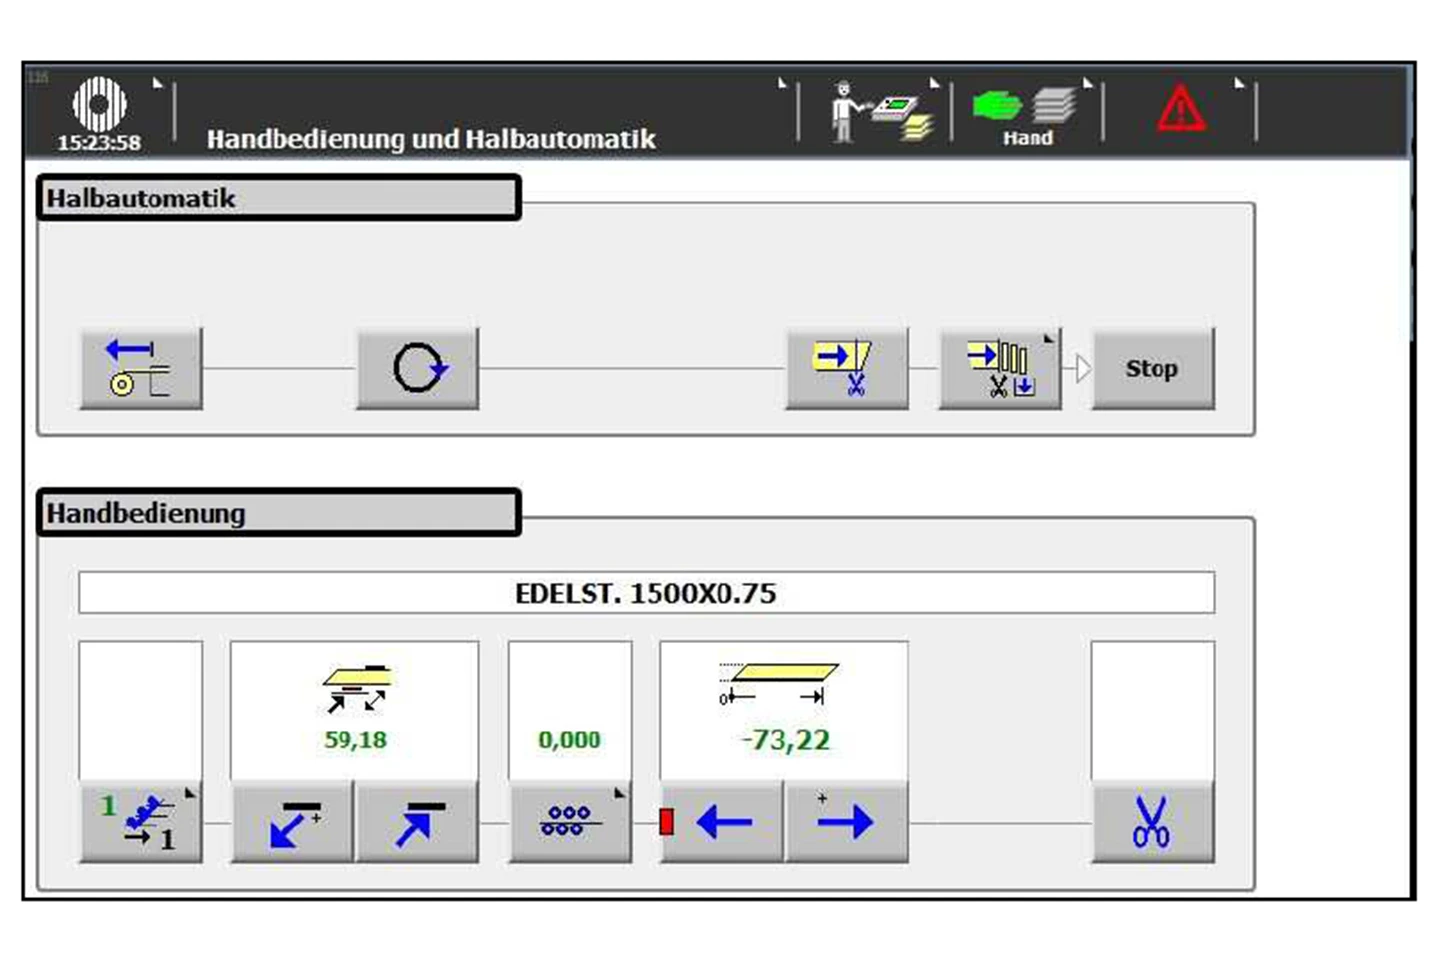1440x960 pixels.
Task: Select the Handbedienung section header
Action: (x=277, y=513)
